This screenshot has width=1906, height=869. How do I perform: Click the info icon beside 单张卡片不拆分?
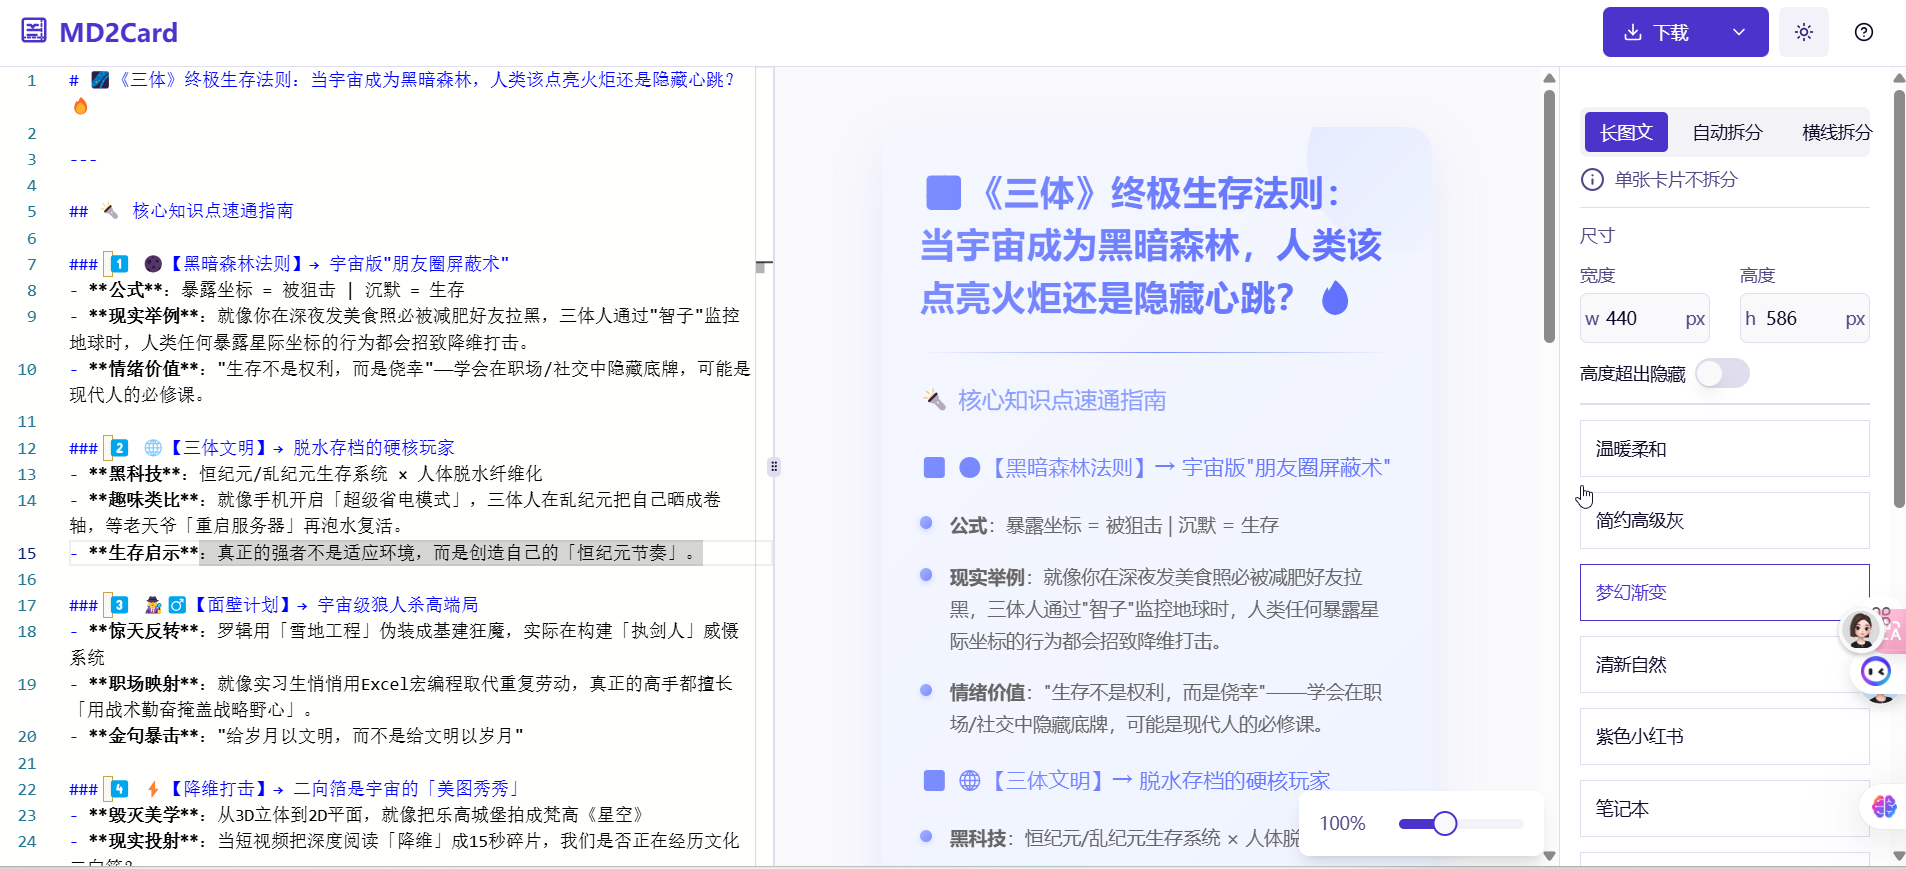point(1592,180)
